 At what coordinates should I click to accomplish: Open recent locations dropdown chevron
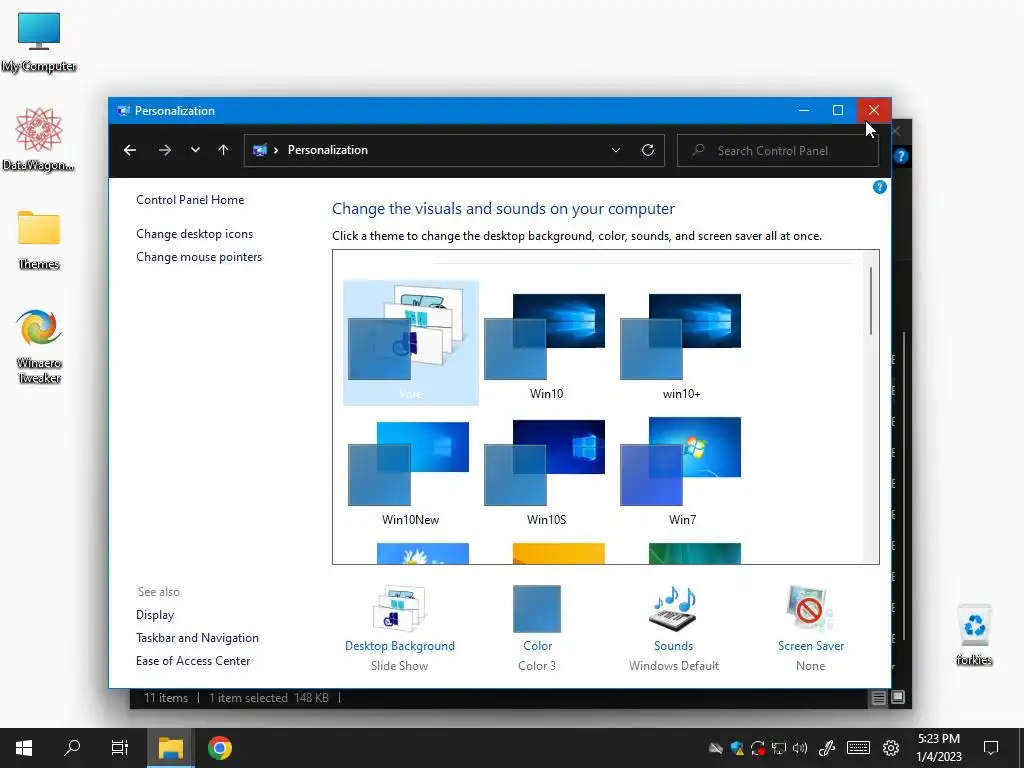coord(195,150)
